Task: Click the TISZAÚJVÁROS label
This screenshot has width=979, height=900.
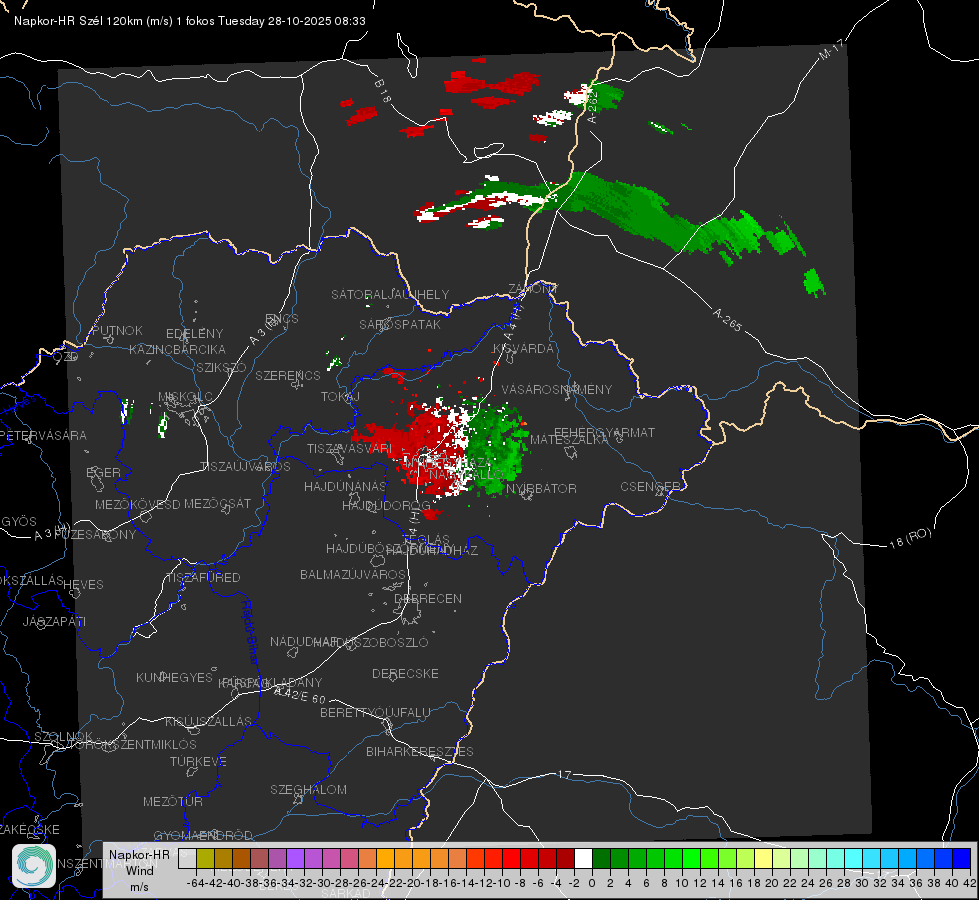Action: pos(245,467)
